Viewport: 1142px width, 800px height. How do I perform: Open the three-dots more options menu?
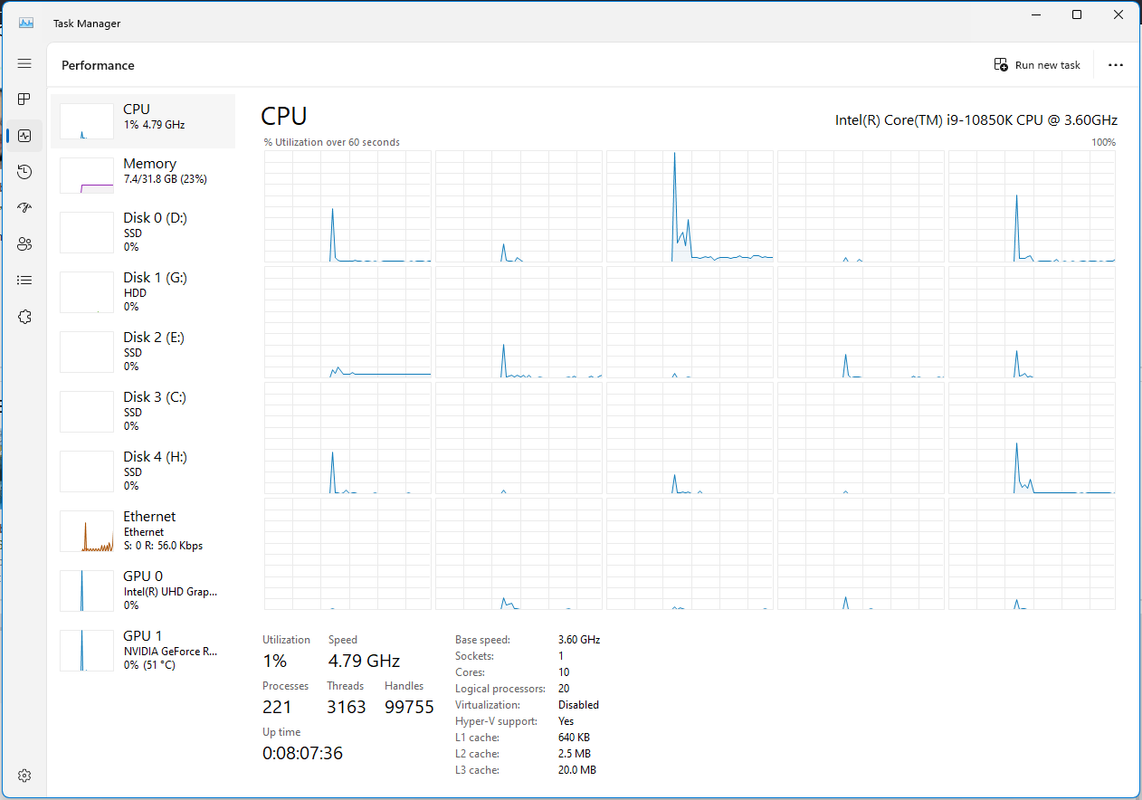pyautogui.click(x=1115, y=65)
